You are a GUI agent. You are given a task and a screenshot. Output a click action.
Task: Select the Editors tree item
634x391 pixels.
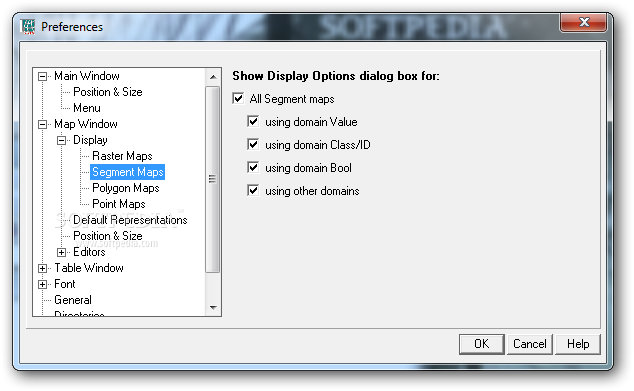point(89,252)
